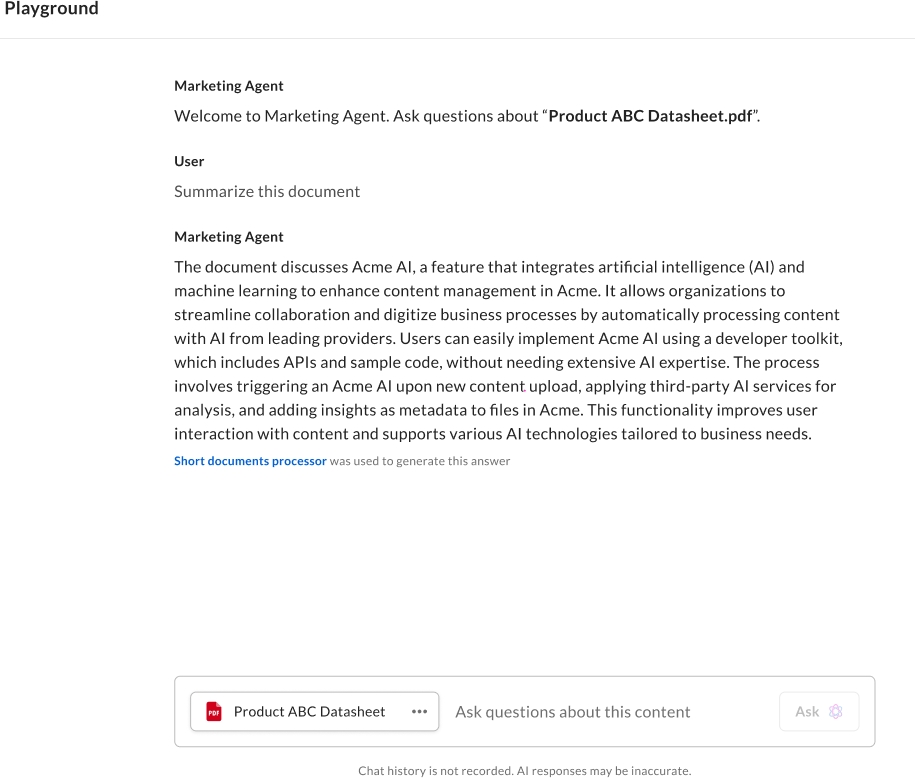Click the second 'Marketing Agent' sender label
This screenshot has width=915, height=778.
[x=229, y=237]
